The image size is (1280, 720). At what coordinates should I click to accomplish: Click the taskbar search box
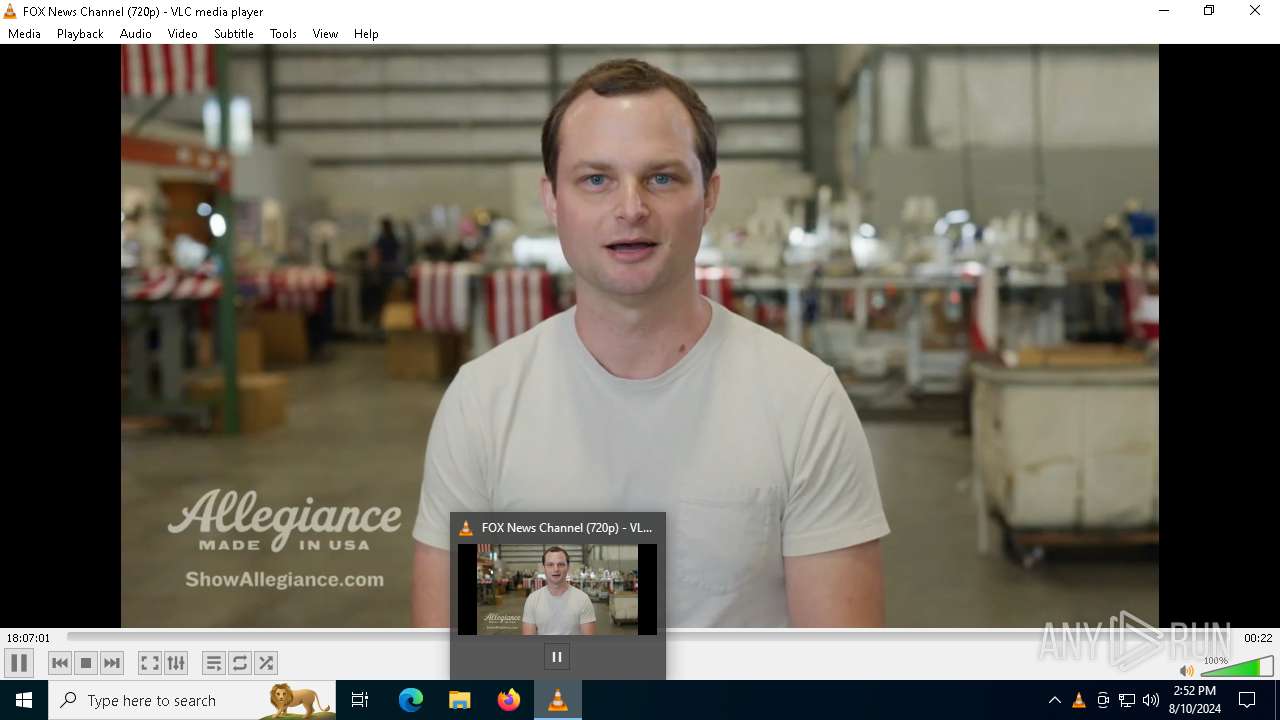pyautogui.click(x=192, y=700)
